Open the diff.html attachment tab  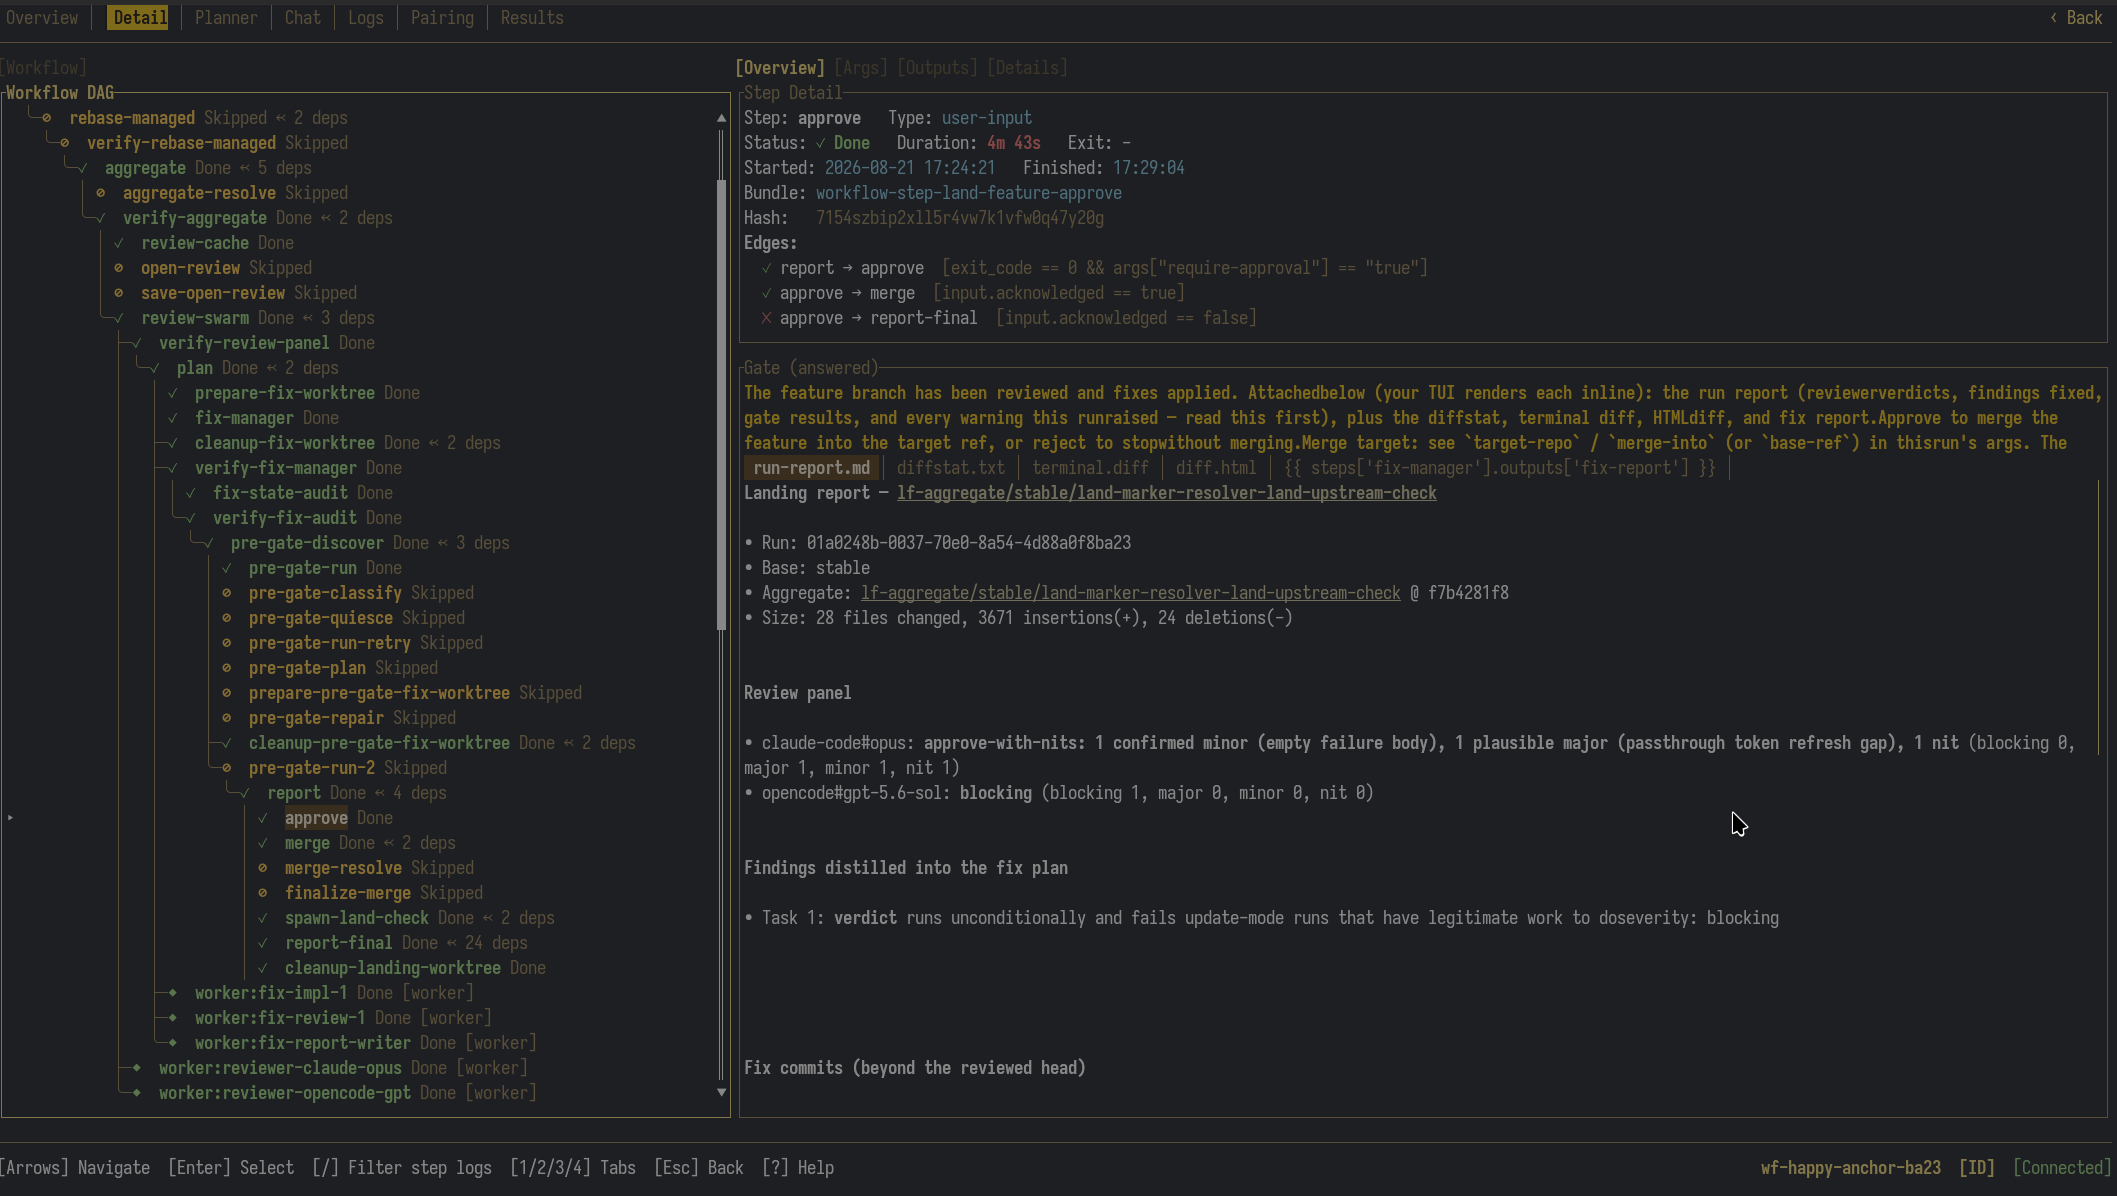[x=1216, y=468]
